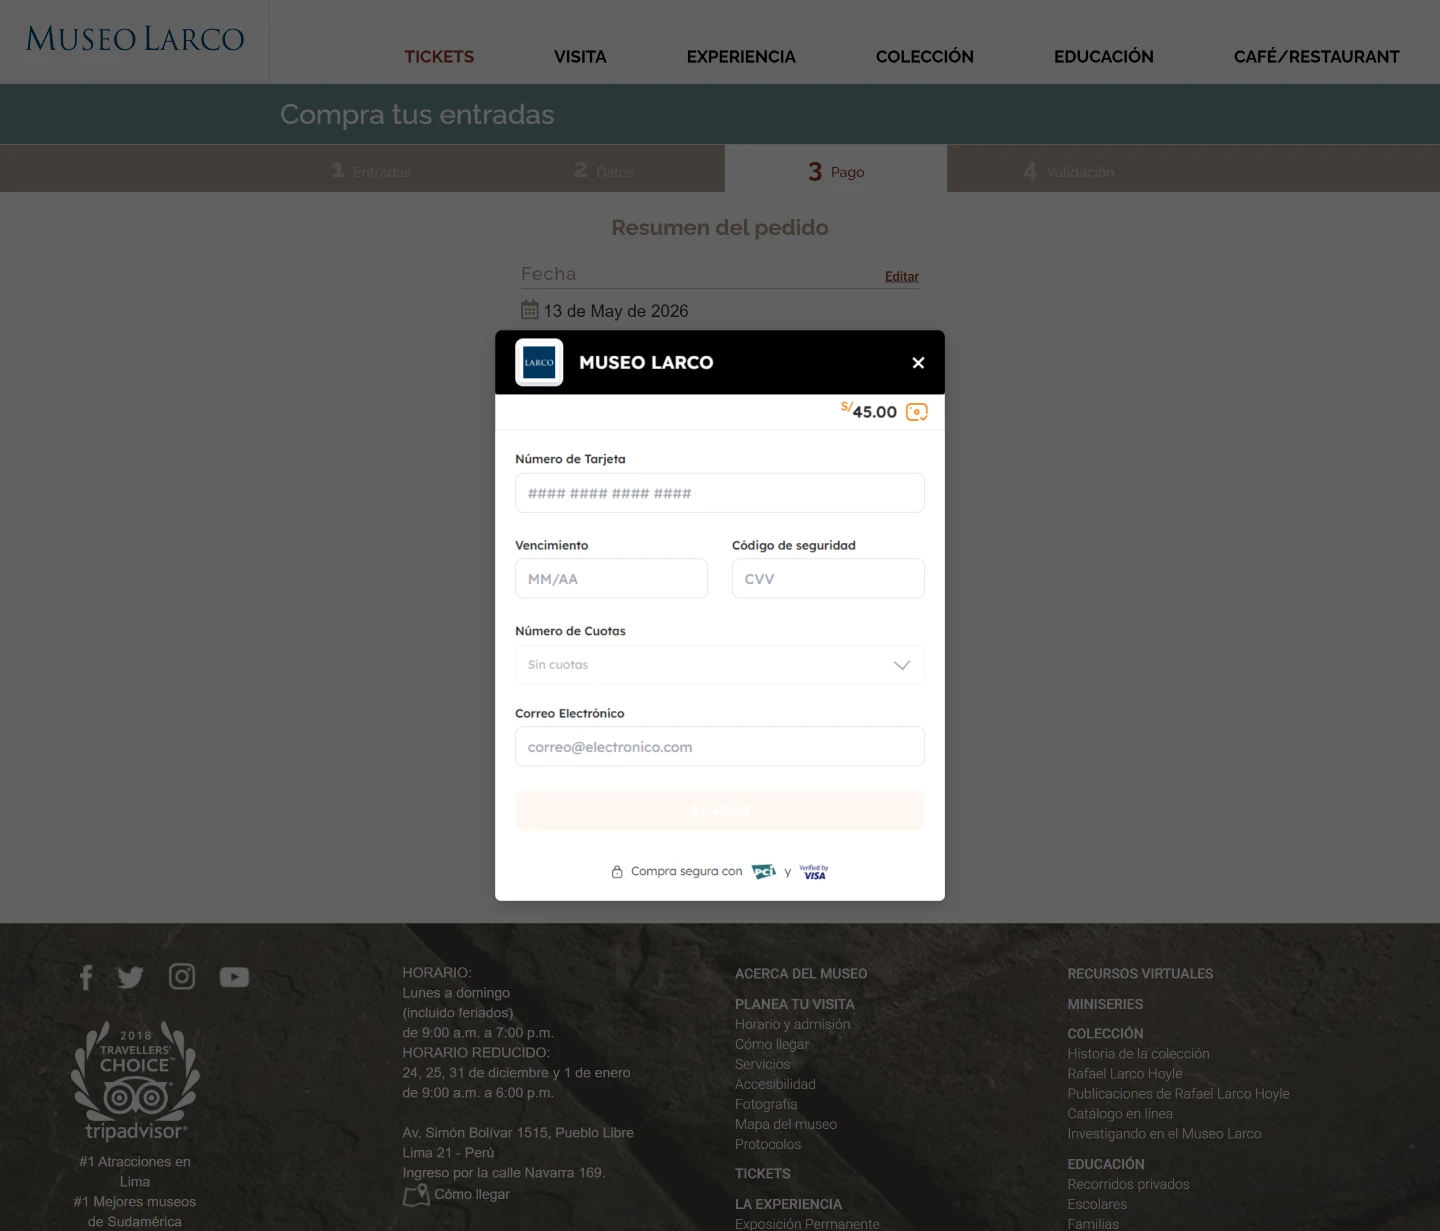Open Investigando en el Museo Larco link
The image size is (1440, 1231).
point(1164,1134)
